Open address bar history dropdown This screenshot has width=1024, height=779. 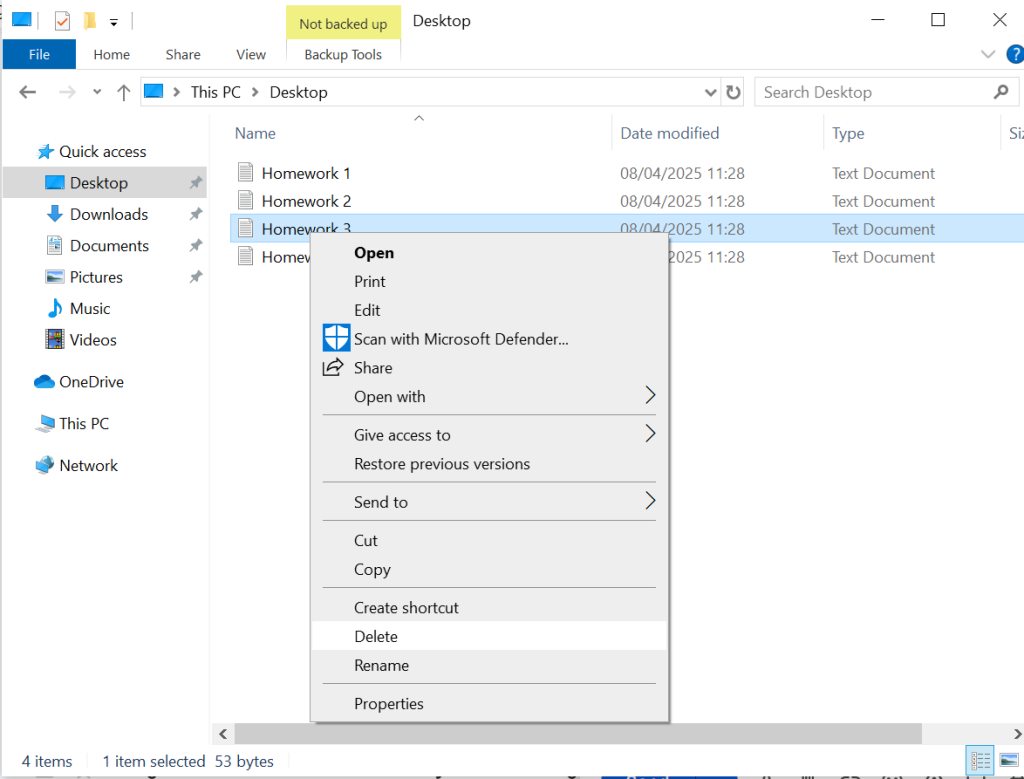[711, 92]
